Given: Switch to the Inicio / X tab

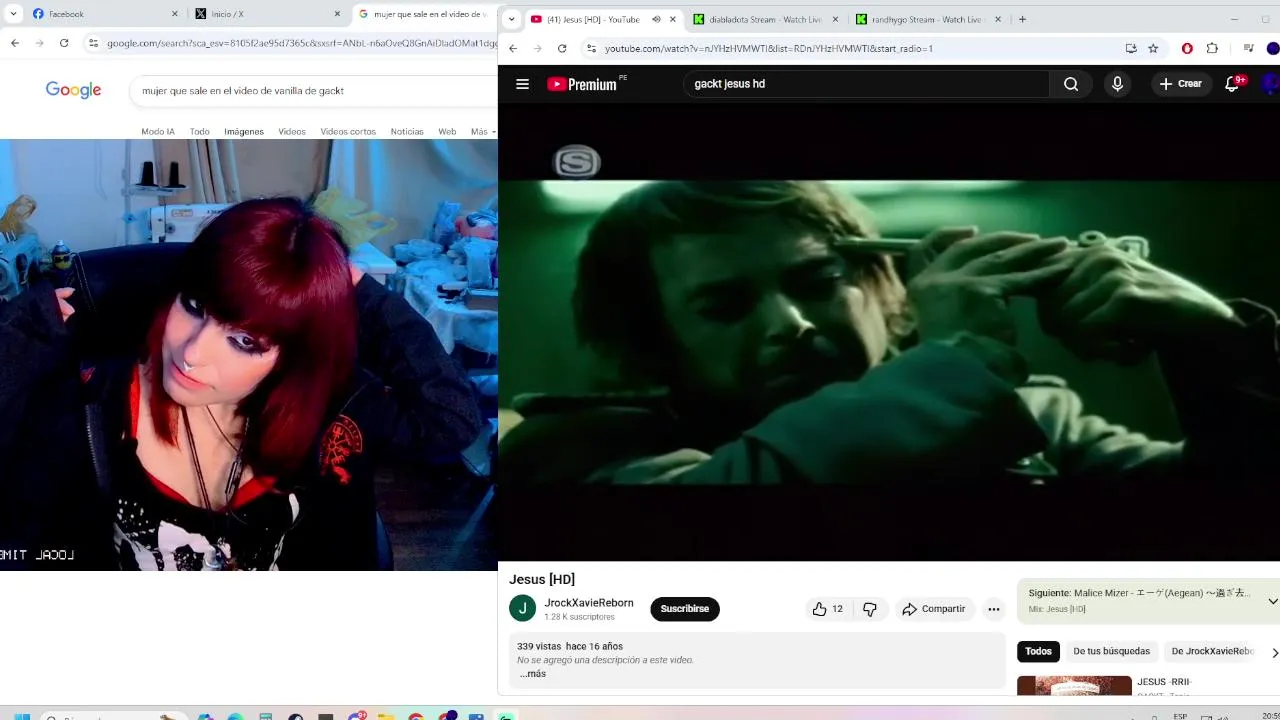Looking at the screenshot, I should [268, 14].
